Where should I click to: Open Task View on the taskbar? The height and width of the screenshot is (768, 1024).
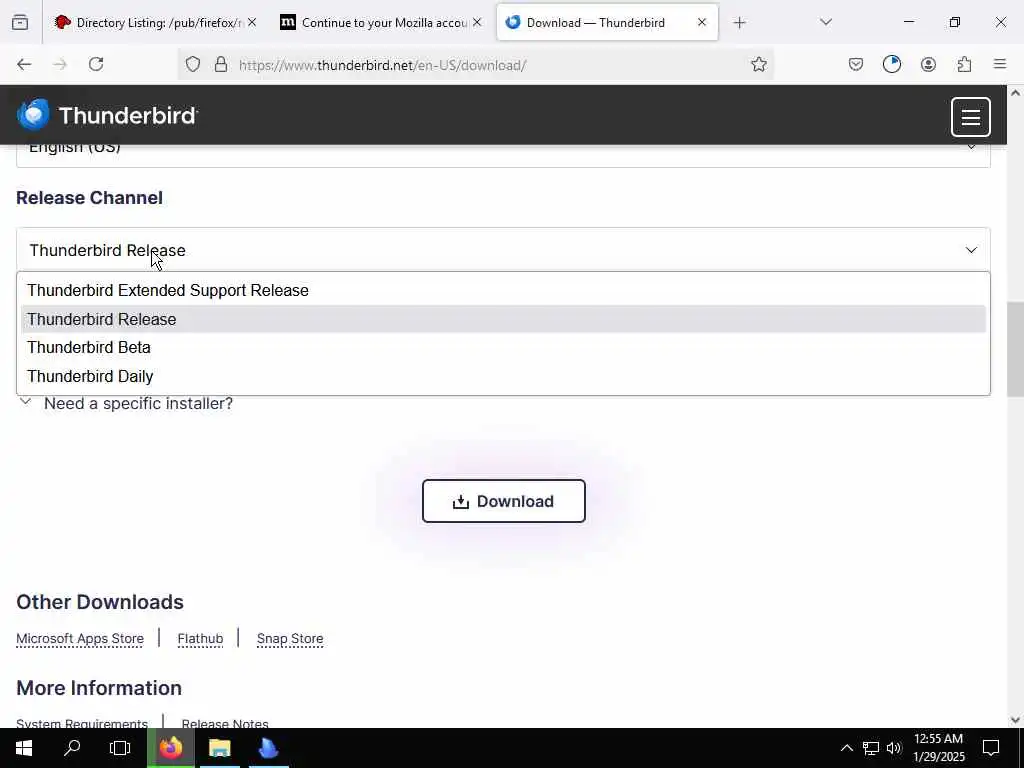pyautogui.click(x=120, y=748)
